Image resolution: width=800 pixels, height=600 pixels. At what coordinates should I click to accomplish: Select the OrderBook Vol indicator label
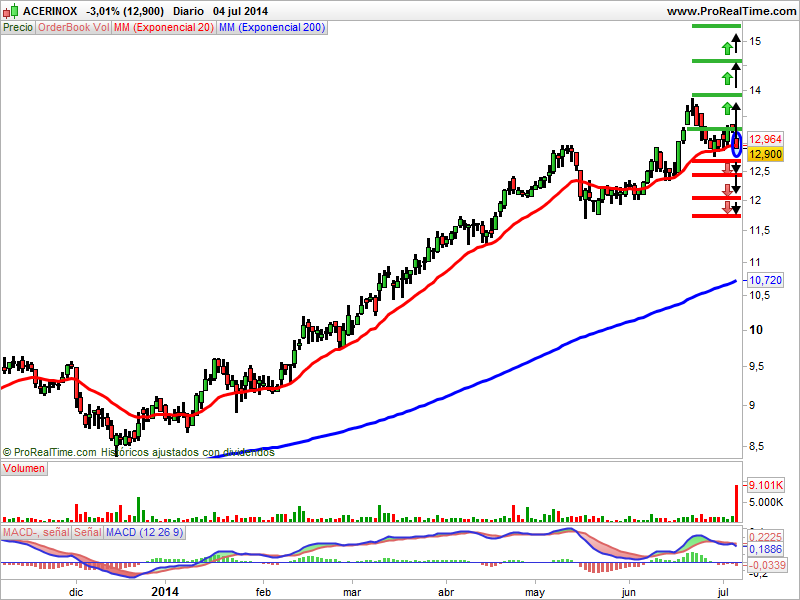pyautogui.click(x=73, y=28)
